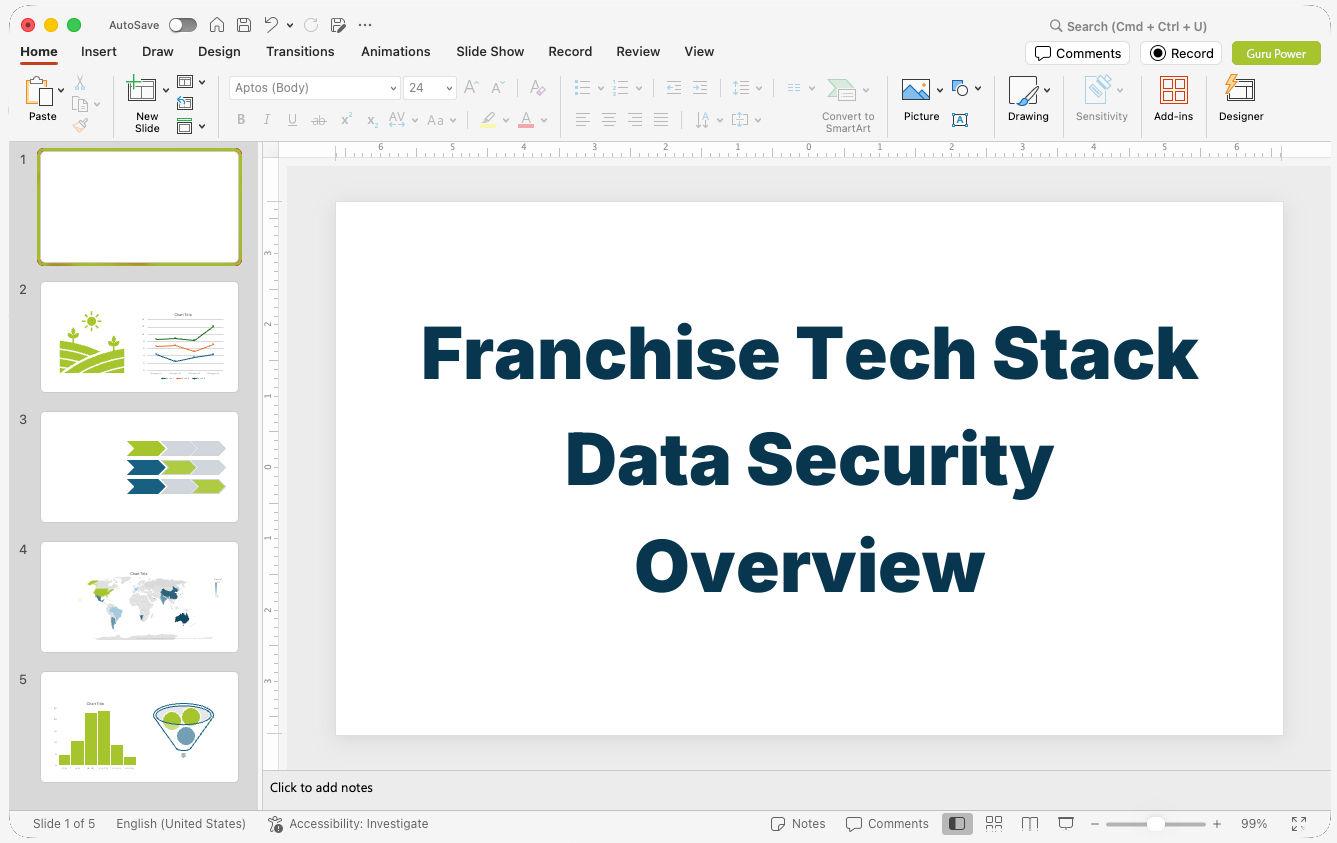Click the Guru Power button
Image resolution: width=1337 pixels, height=843 pixels.
pos(1276,53)
